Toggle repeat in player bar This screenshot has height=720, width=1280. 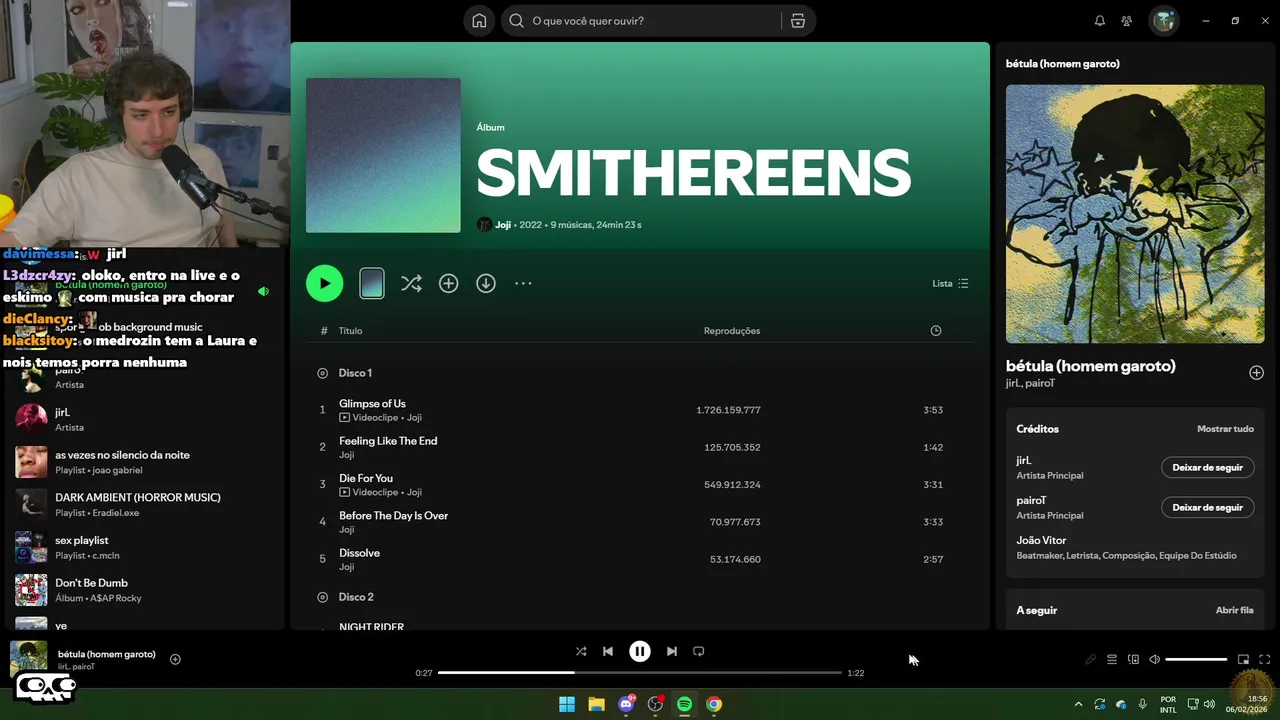coord(699,651)
